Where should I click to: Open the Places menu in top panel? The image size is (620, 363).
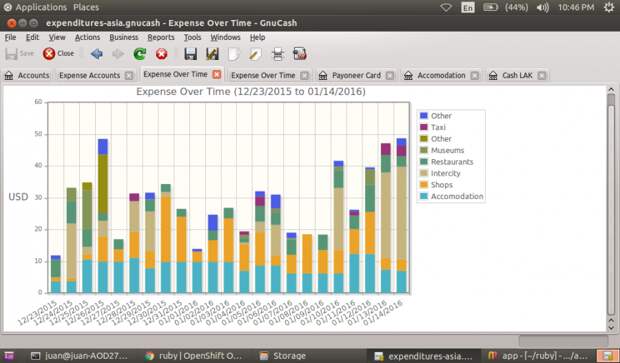pos(86,7)
